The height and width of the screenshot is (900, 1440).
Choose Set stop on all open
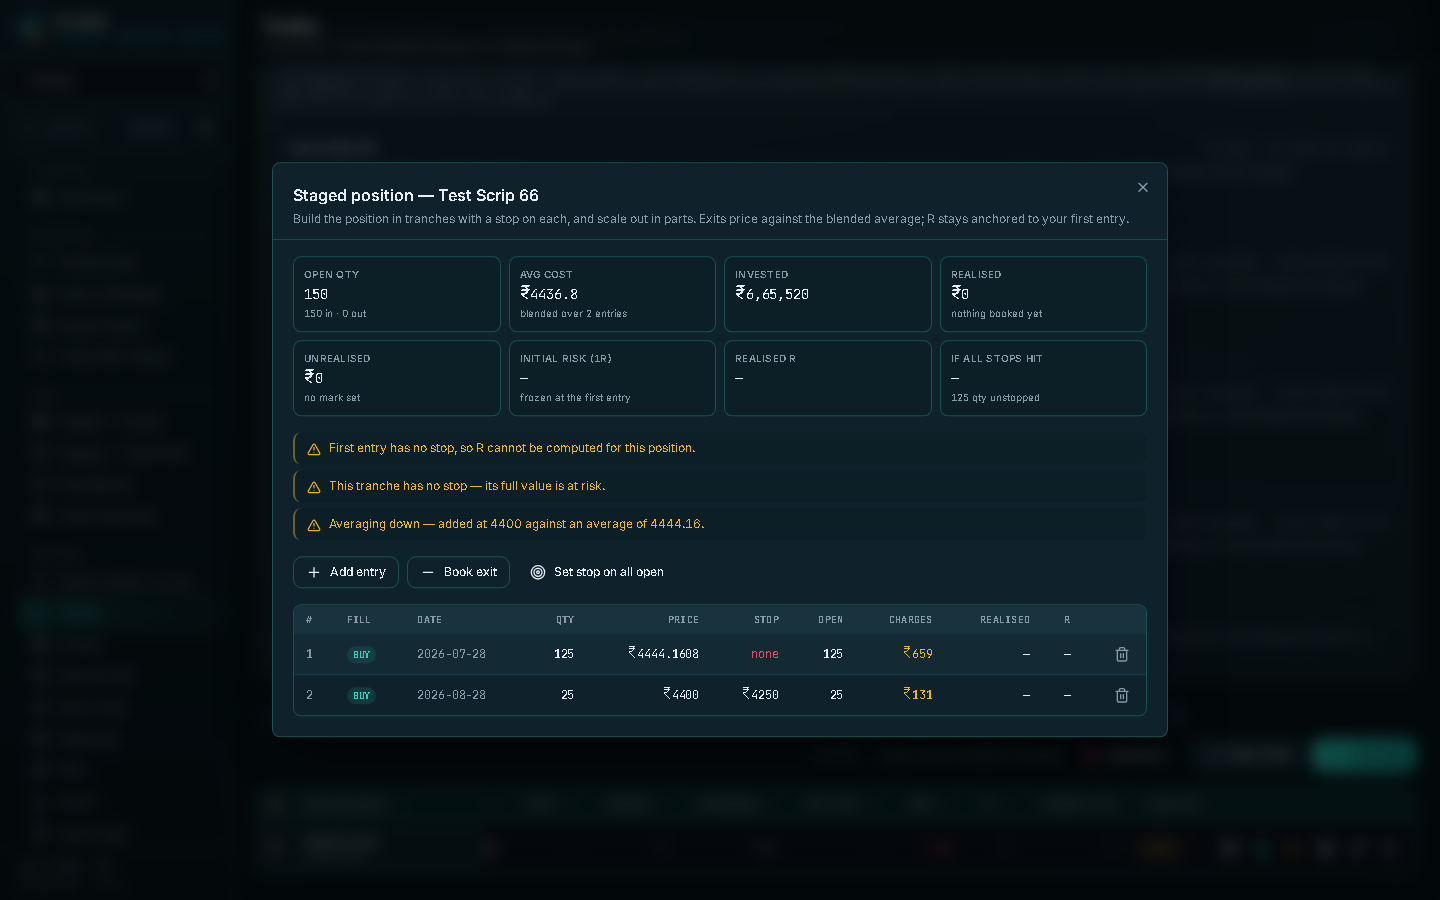coord(597,572)
